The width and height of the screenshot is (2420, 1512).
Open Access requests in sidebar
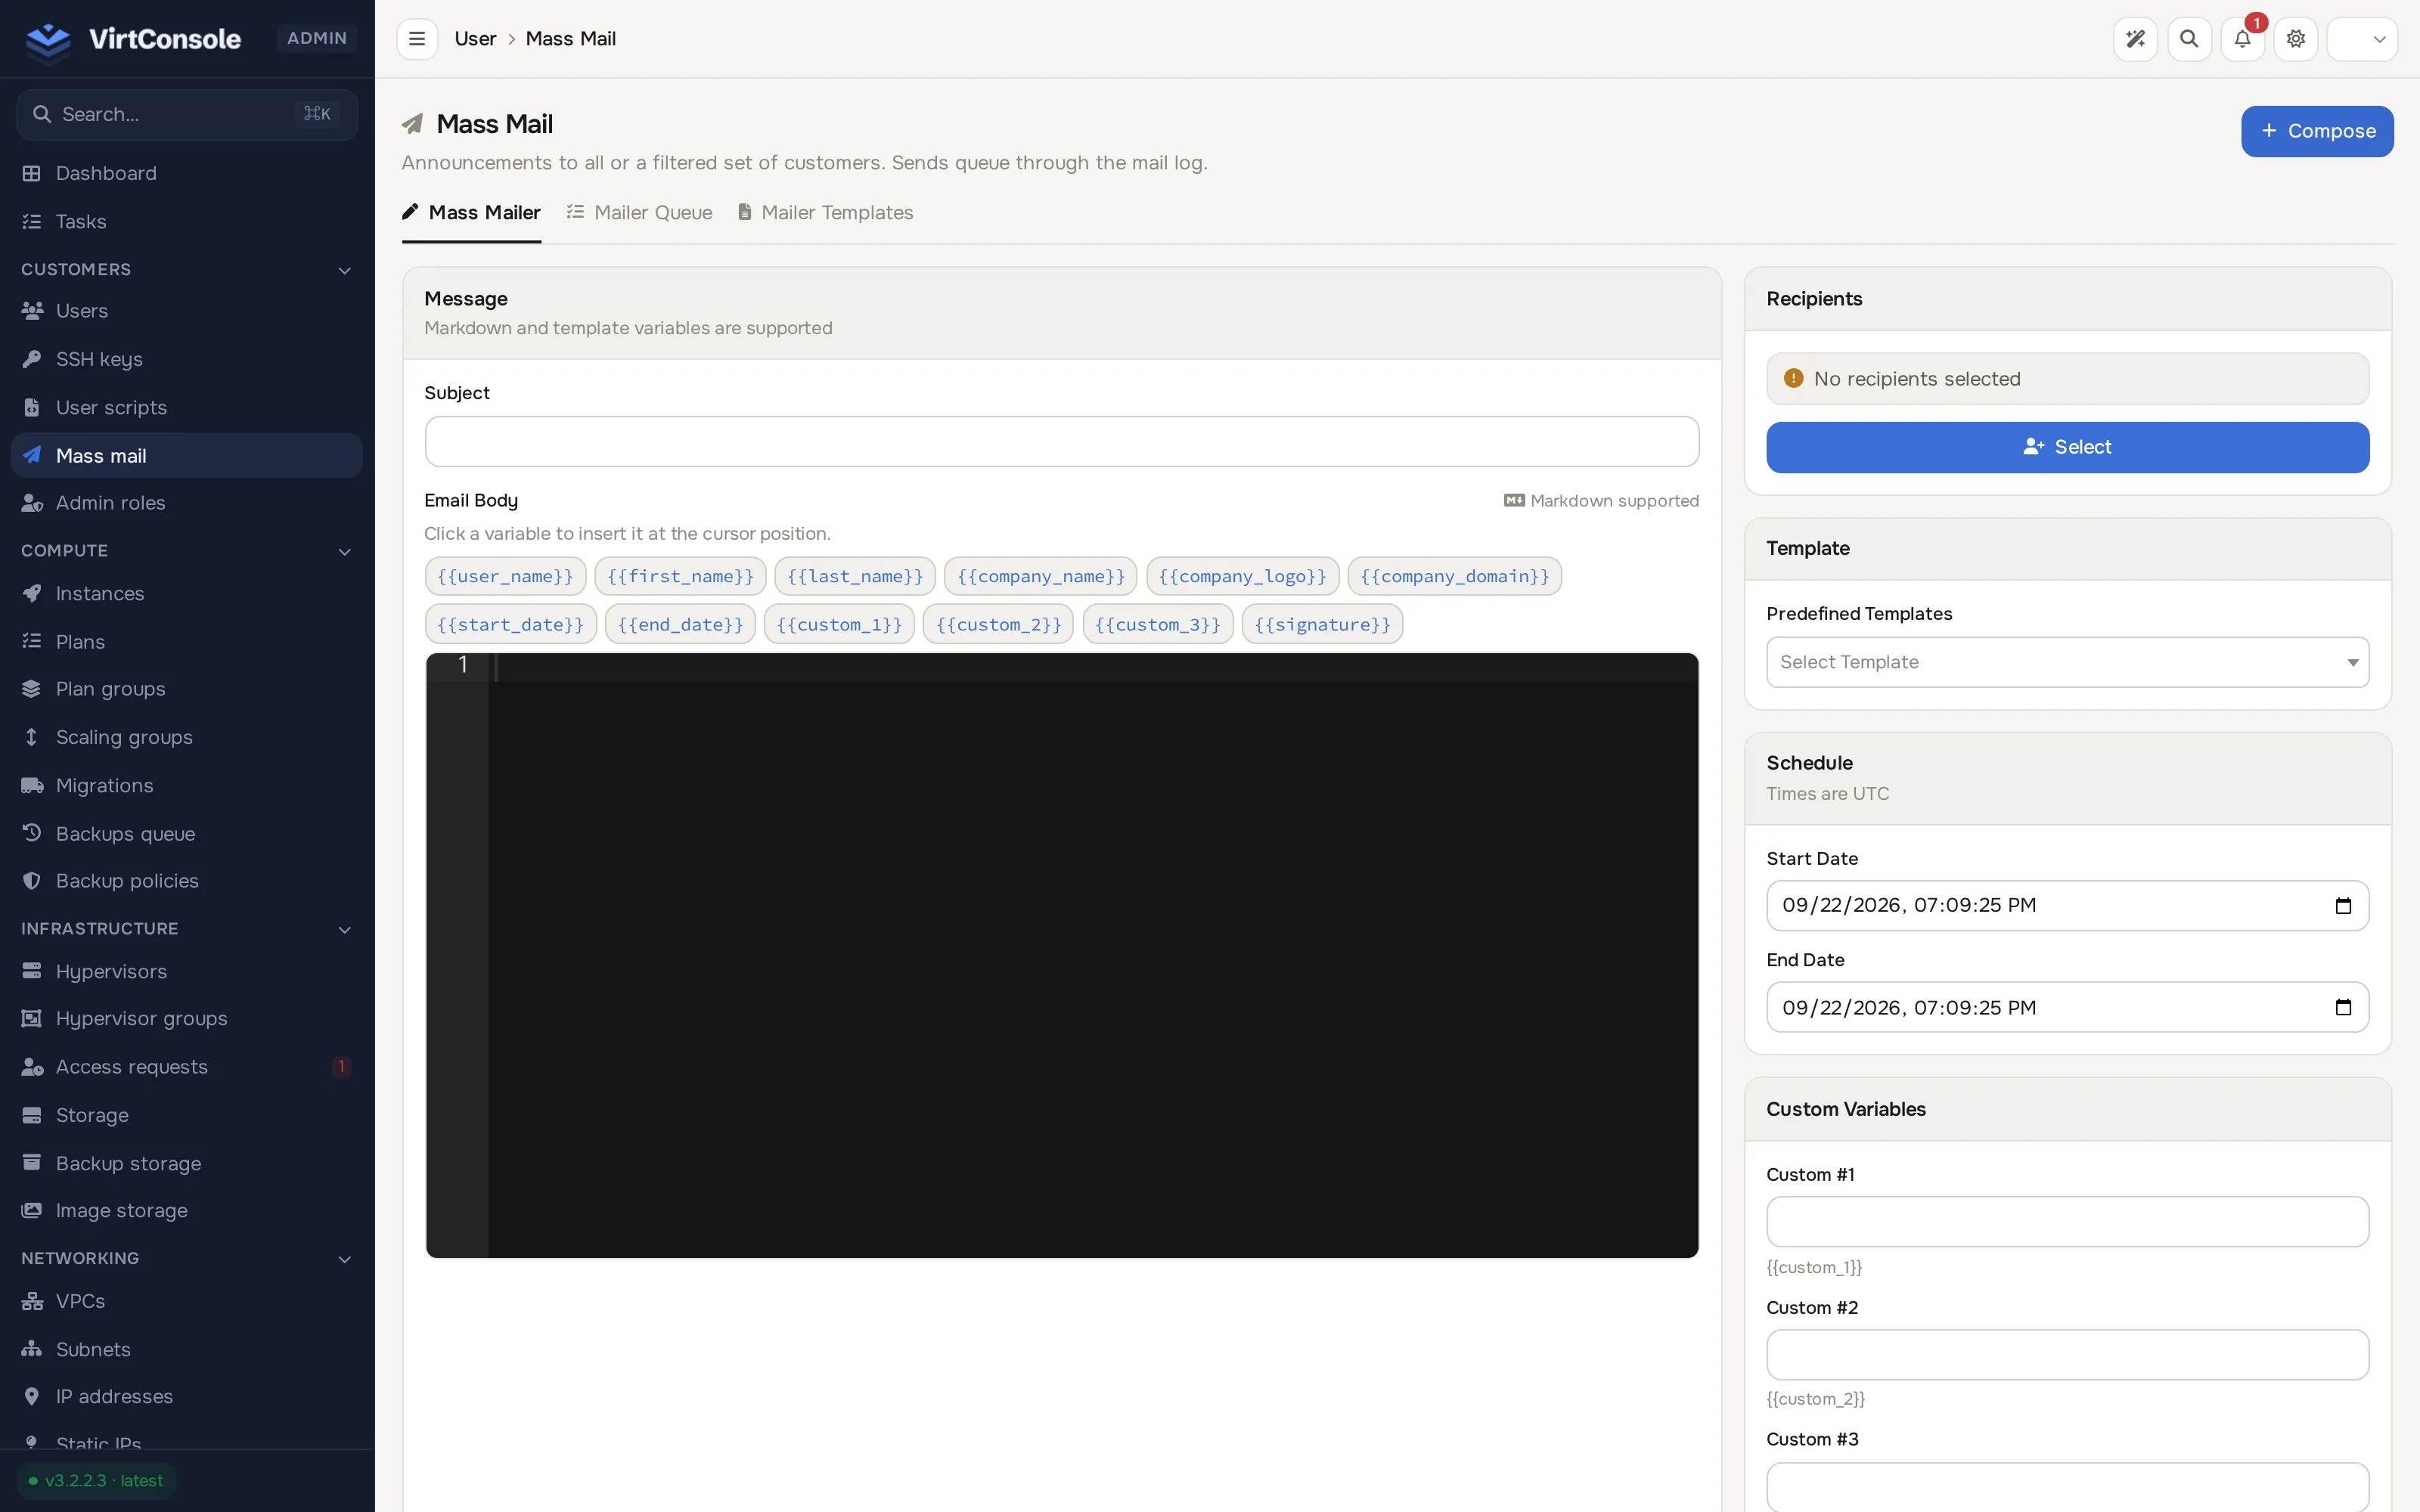tap(187, 1067)
